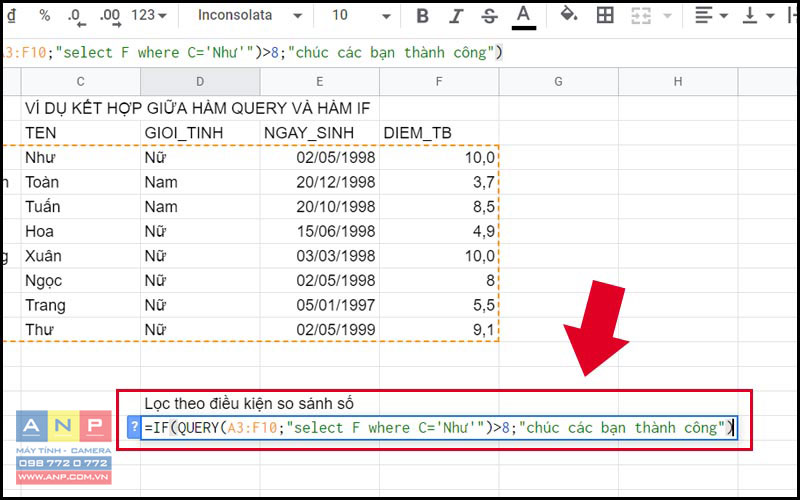This screenshot has width=800, height=500.
Task: Select column E header
Action: click(x=319, y=82)
